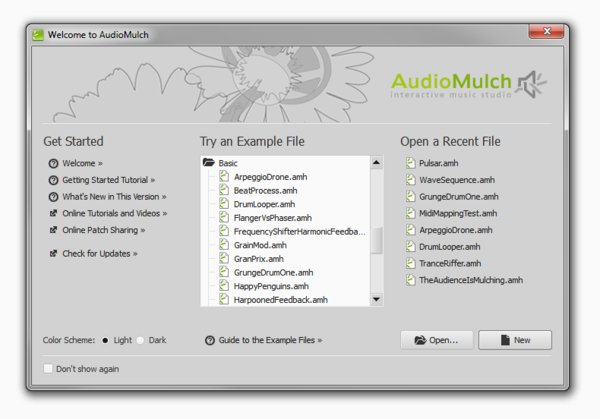Select the Dark color scheme
Viewport: 600px width, 419px height.
[140, 340]
